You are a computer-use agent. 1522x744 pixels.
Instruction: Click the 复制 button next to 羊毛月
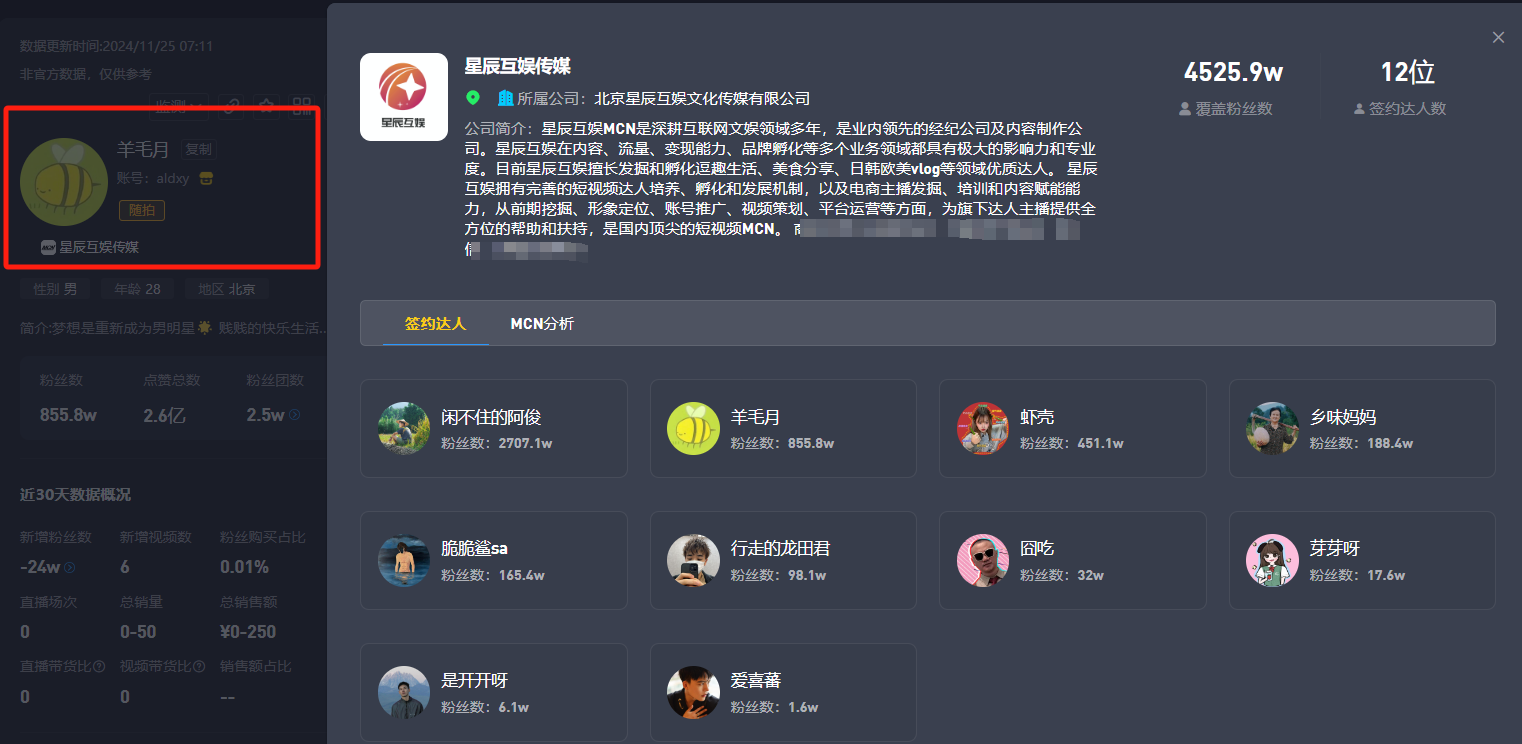[199, 150]
